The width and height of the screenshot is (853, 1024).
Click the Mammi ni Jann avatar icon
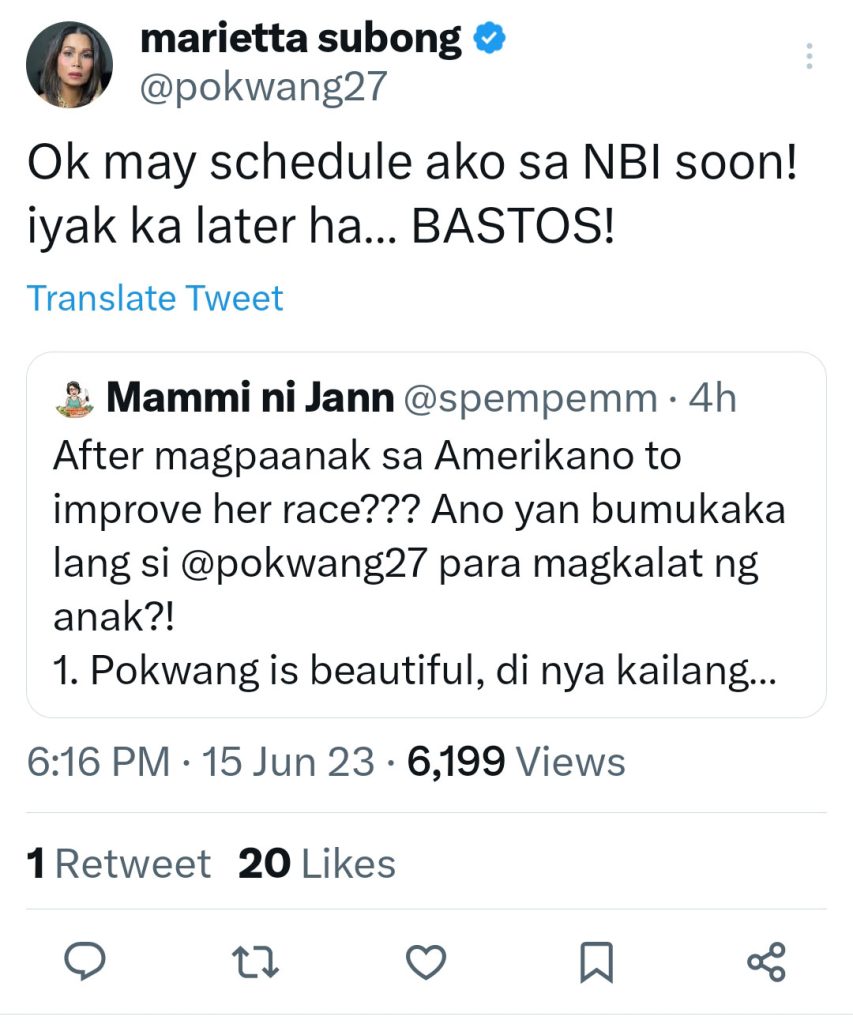point(74,399)
